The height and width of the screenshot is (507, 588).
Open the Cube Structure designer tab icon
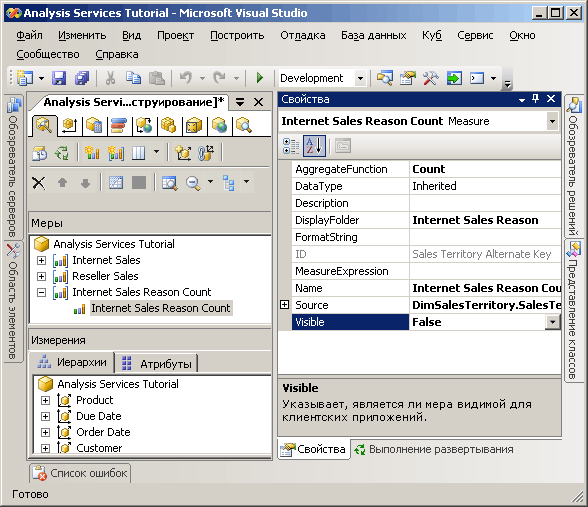44,125
